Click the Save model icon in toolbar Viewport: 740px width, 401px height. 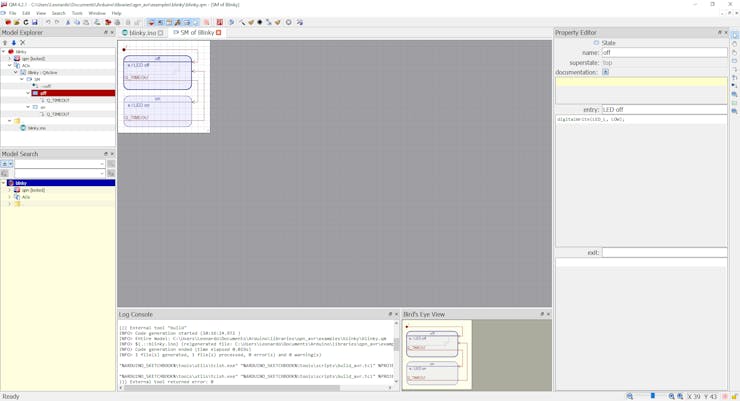[x=35, y=22]
